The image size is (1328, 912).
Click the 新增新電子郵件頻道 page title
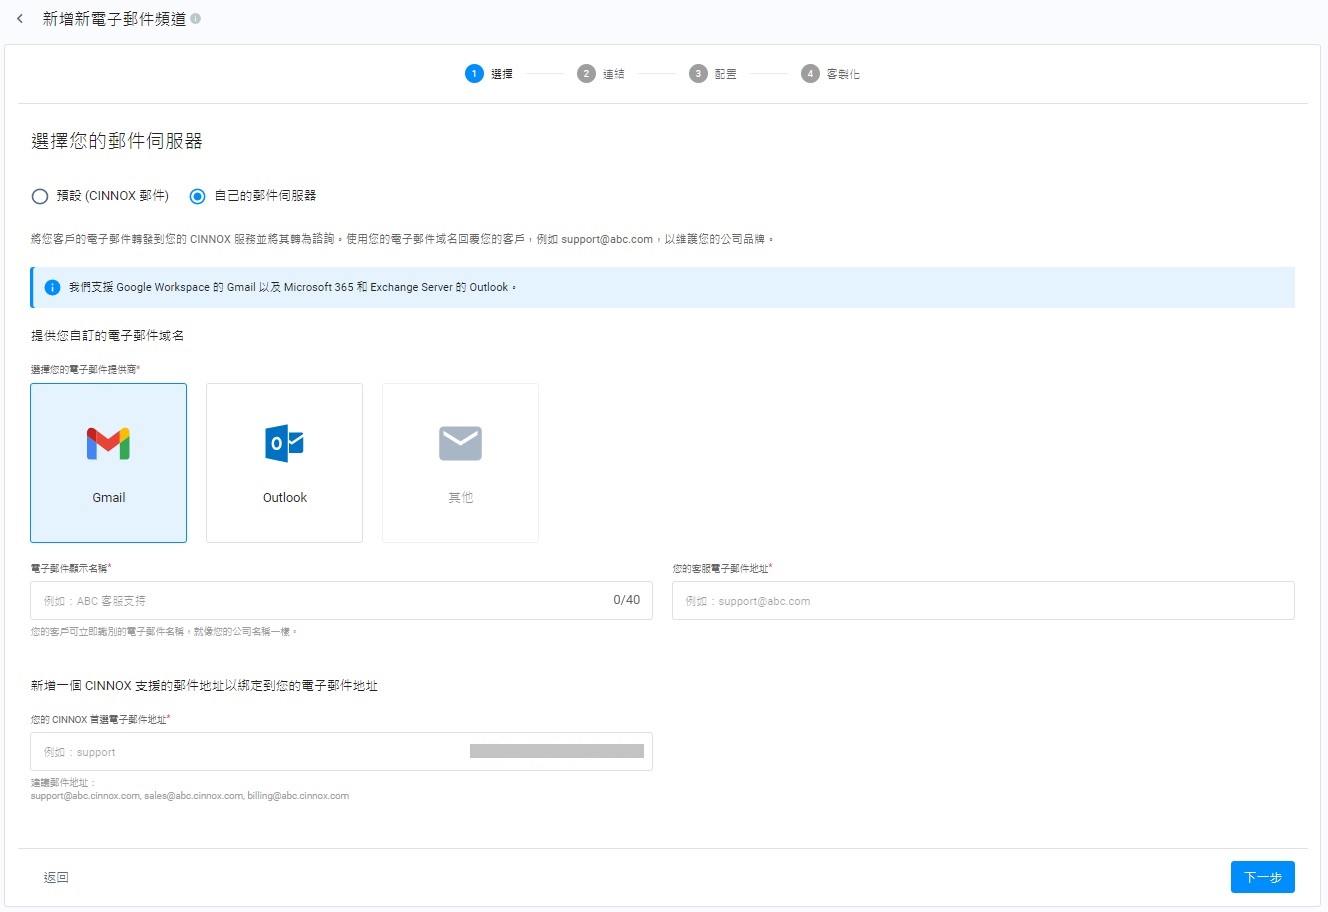click(x=114, y=19)
